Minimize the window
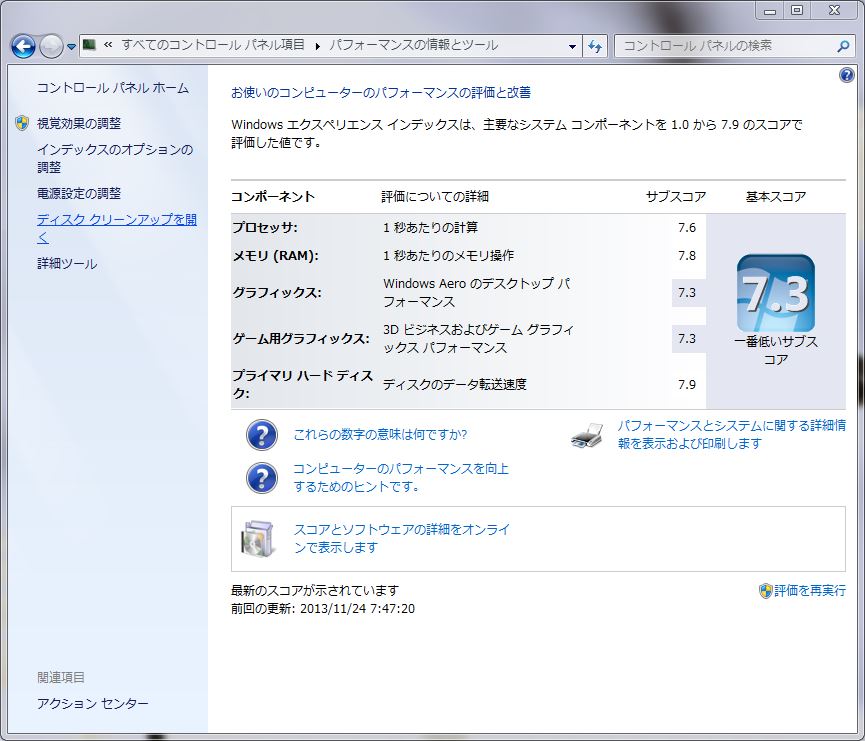Viewport: 865px width, 741px height. coord(770,10)
